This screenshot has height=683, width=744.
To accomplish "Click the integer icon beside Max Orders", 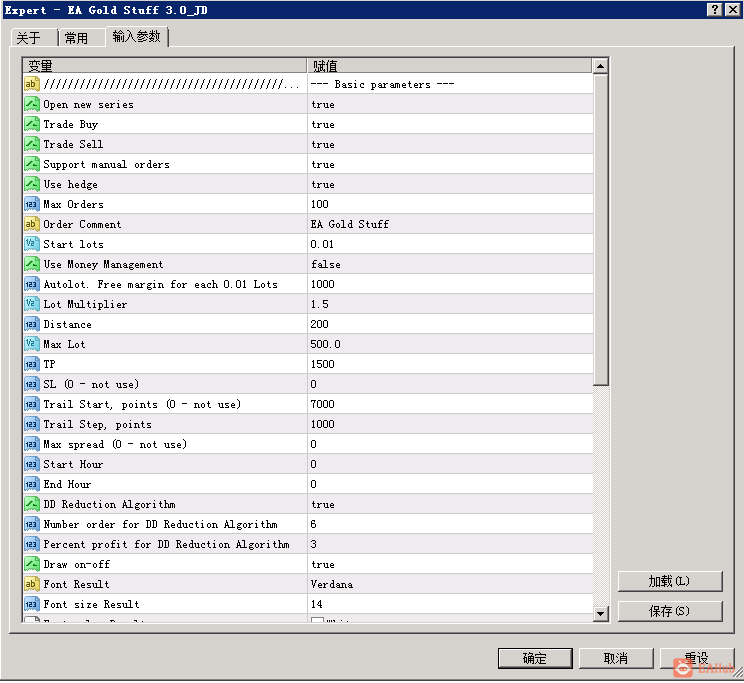I will [x=32, y=204].
